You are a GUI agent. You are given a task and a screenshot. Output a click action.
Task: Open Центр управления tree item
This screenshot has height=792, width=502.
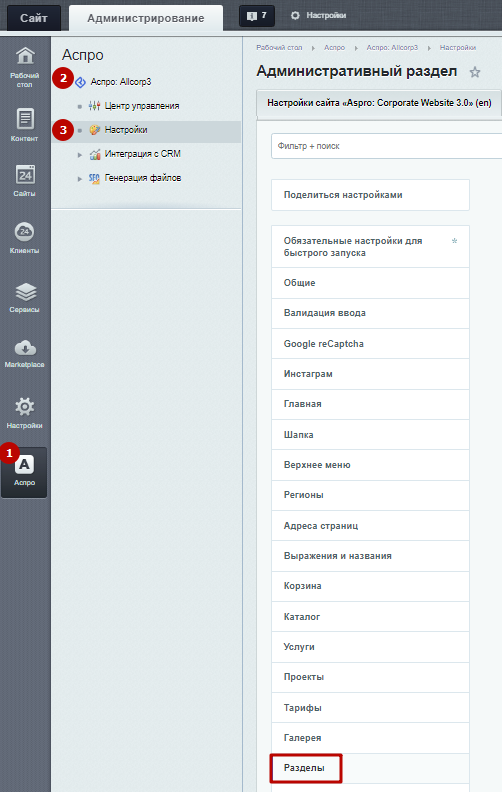(142, 106)
